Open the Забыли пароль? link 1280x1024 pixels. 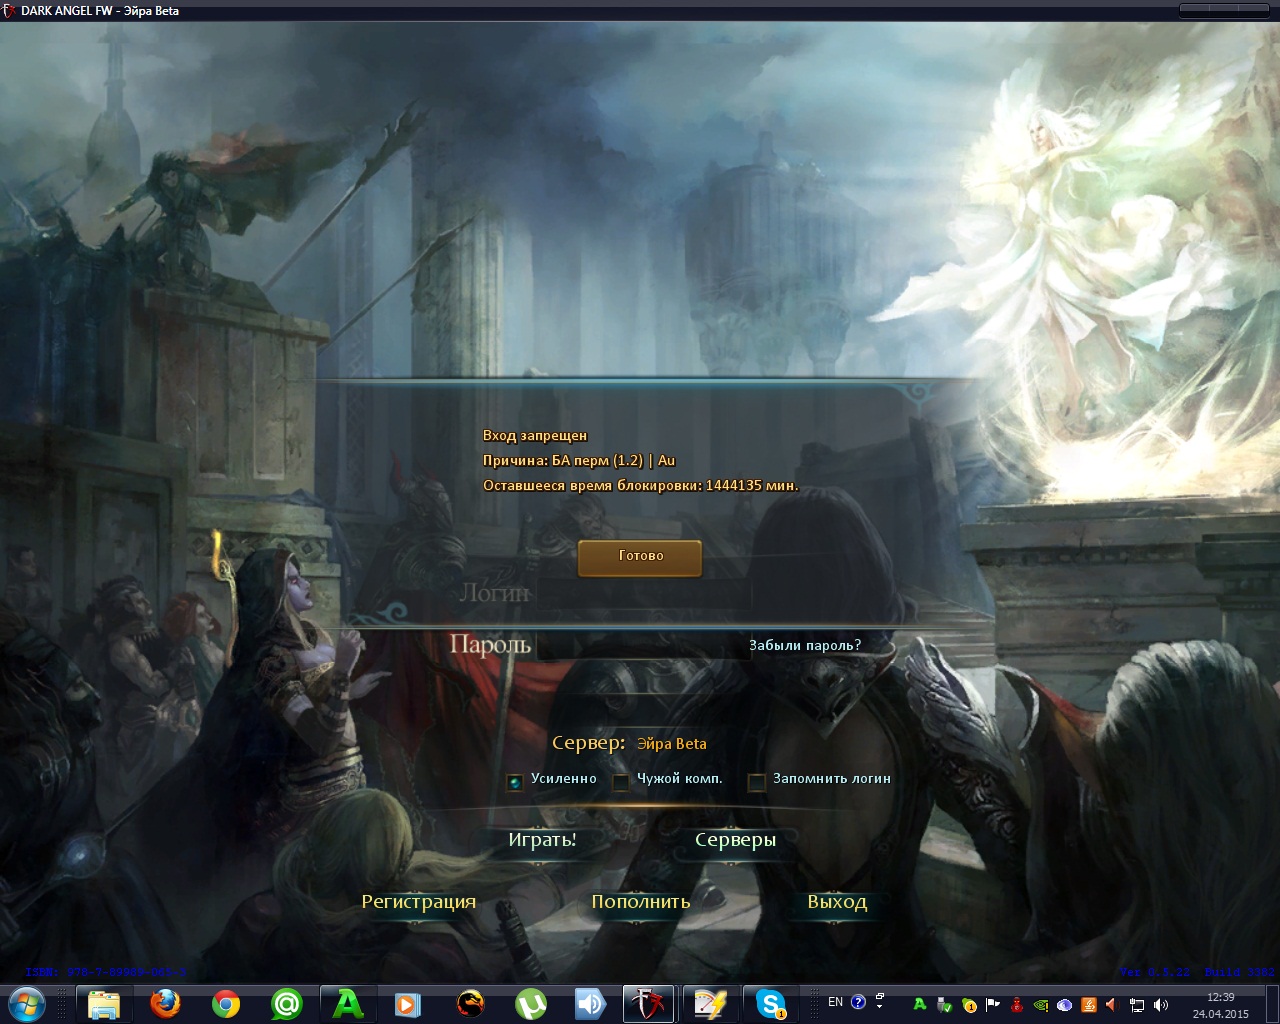coord(805,646)
